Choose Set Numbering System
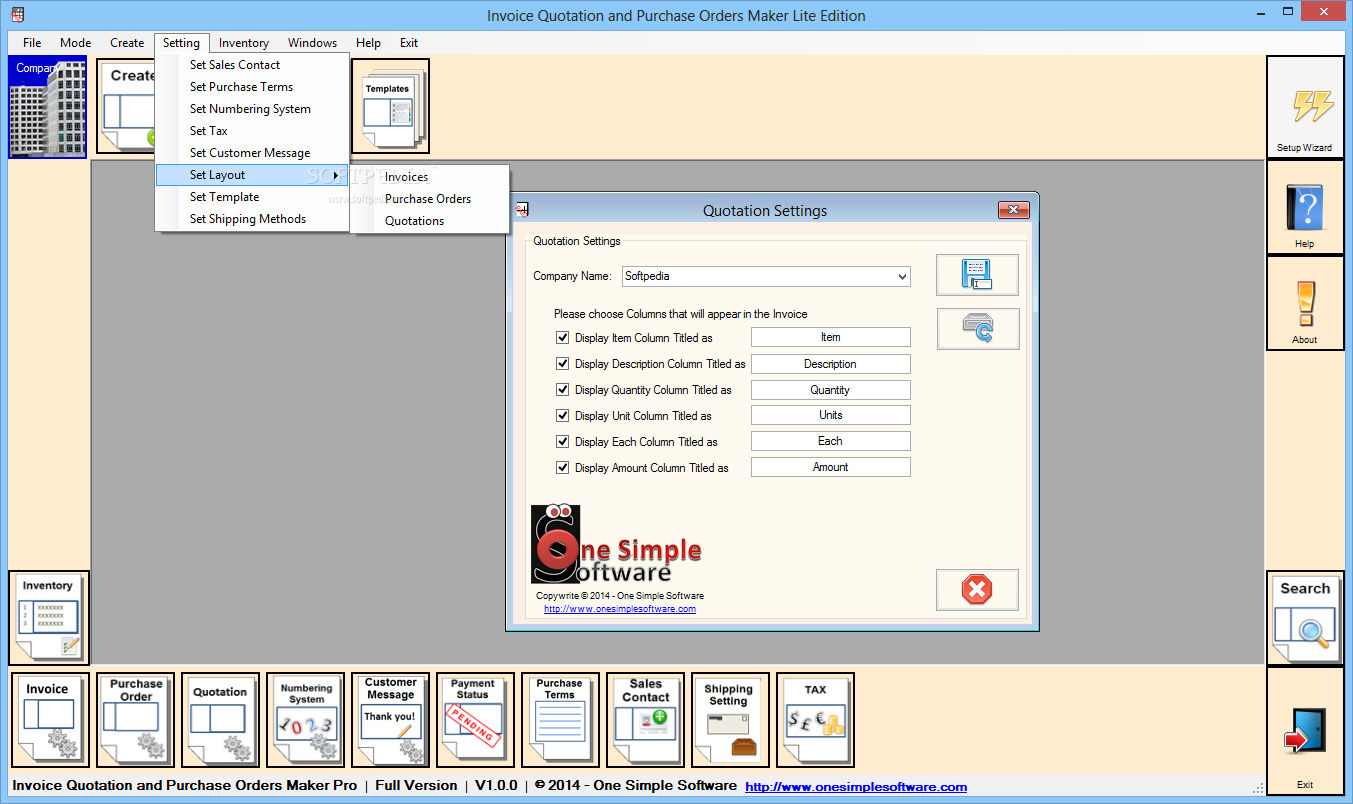The width and height of the screenshot is (1353, 804). 252,109
